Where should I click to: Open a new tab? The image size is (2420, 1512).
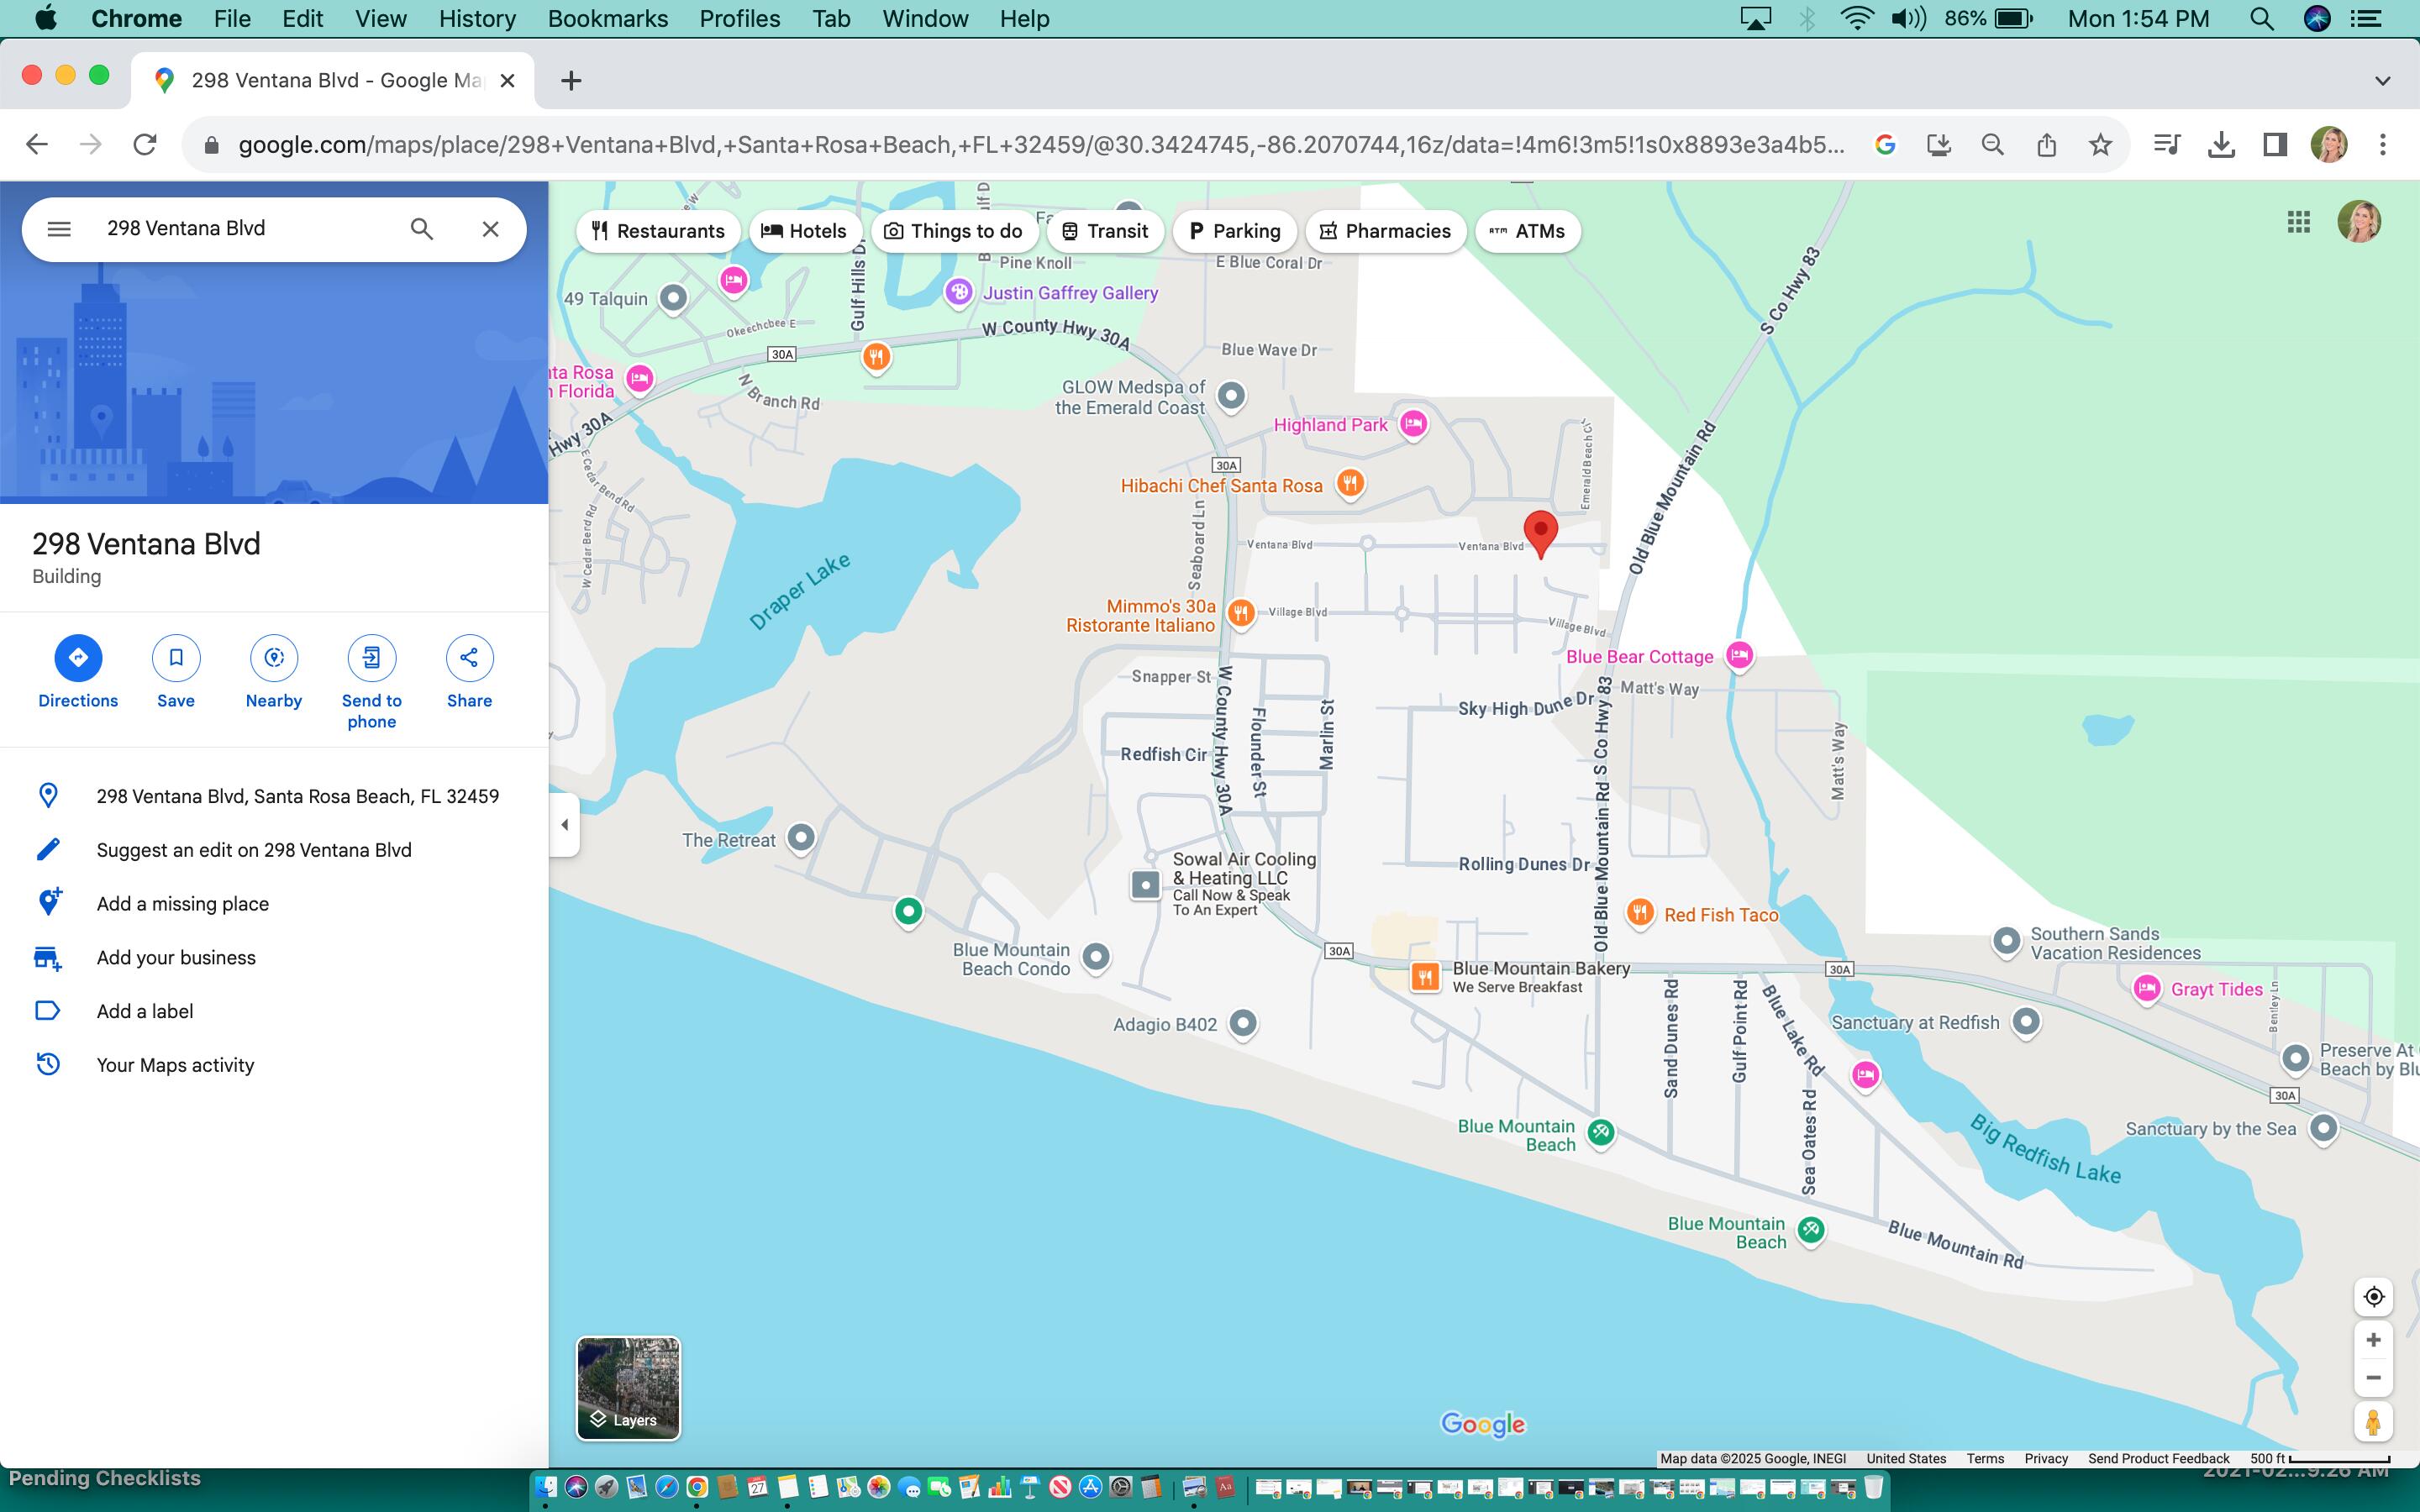[x=571, y=81]
